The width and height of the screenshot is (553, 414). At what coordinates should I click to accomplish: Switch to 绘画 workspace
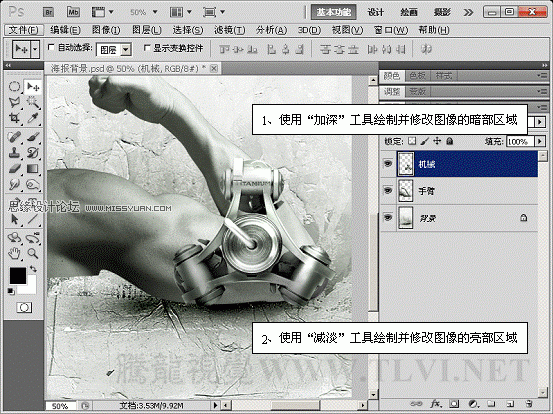pos(409,12)
